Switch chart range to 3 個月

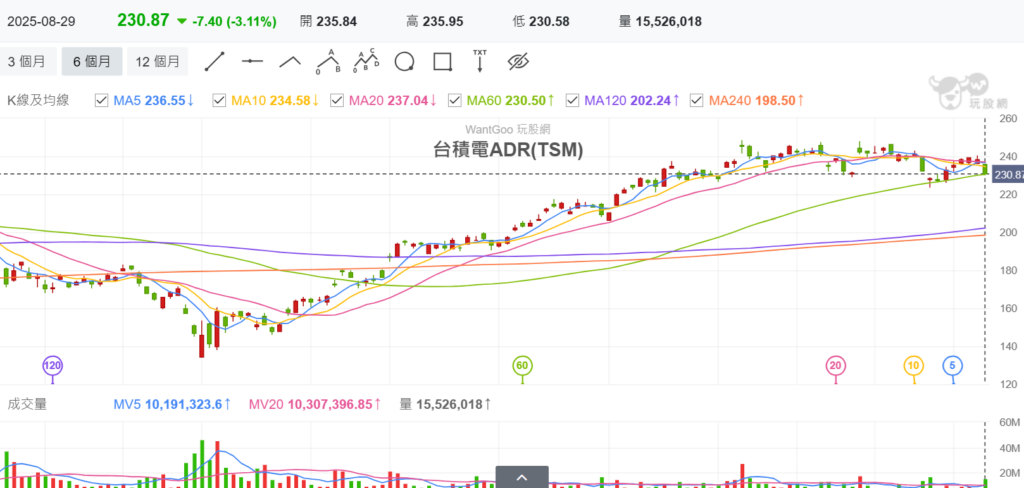coord(27,62)
